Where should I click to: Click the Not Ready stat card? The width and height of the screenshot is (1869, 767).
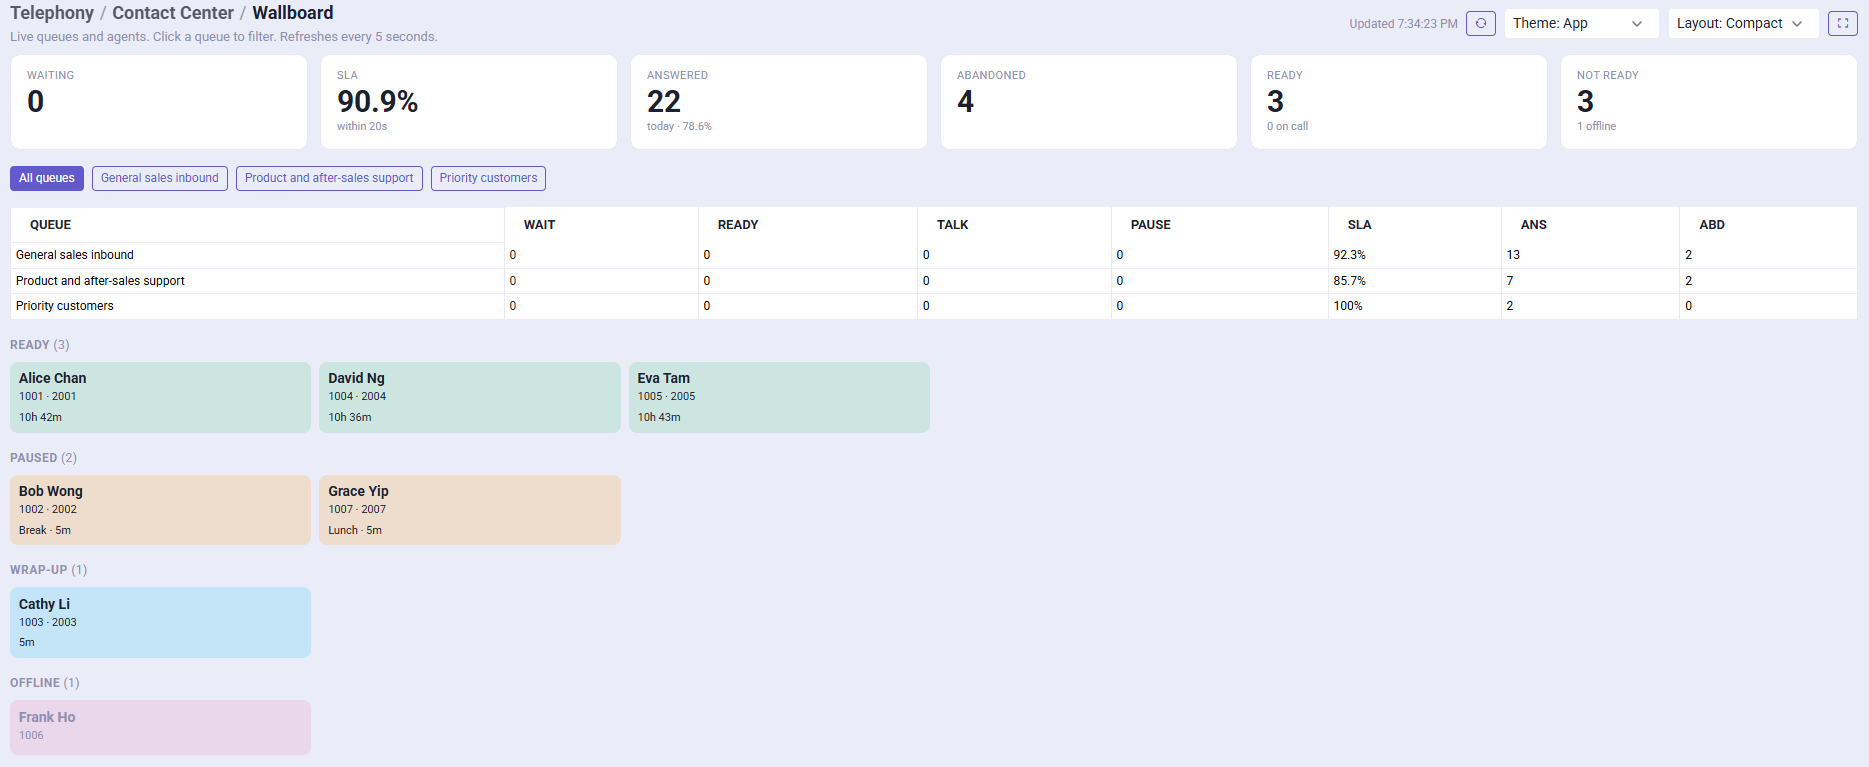tap(1709, 102)
